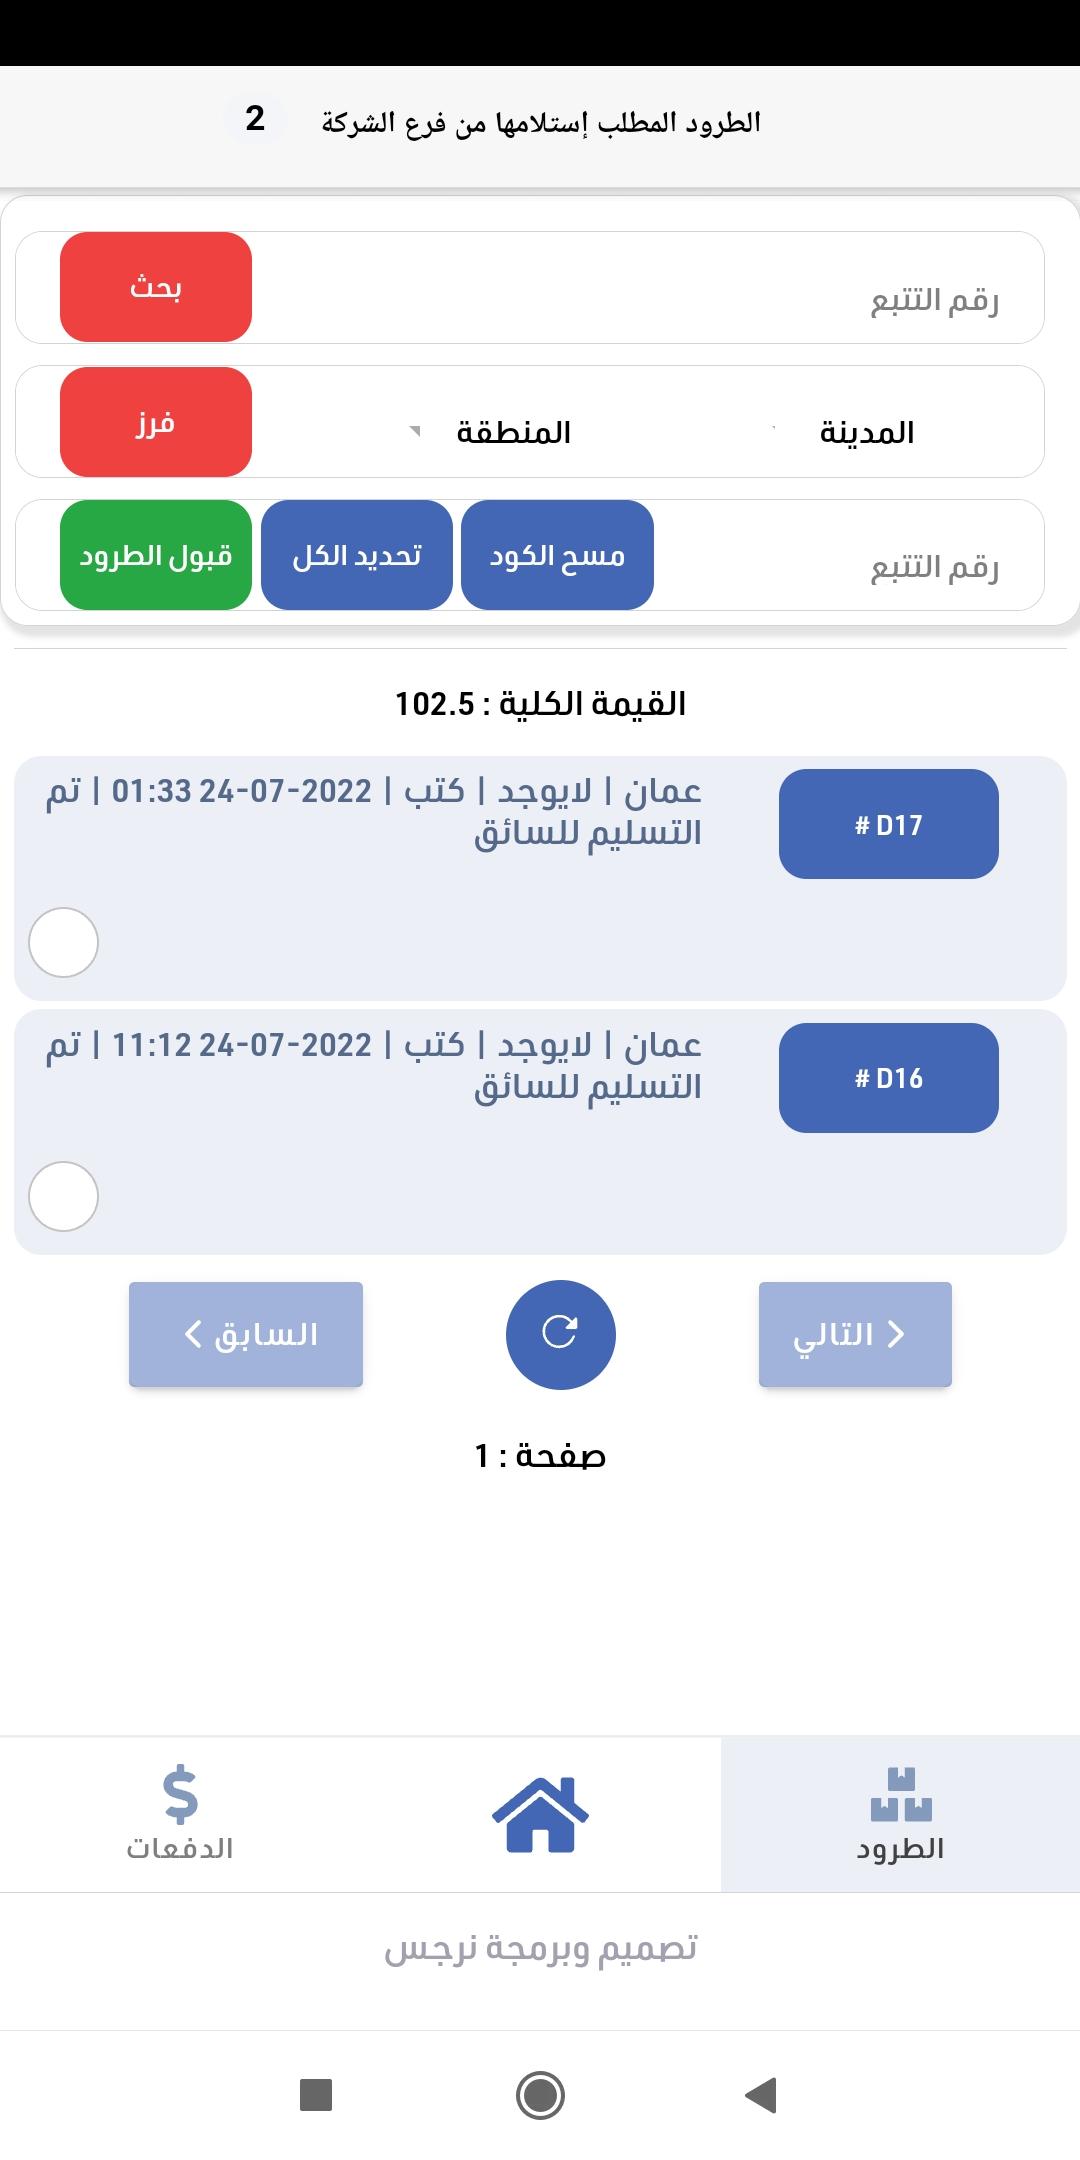Image resolution: width=1080 pixels, height=2160 pixels.
Task: Expand the المنطقة region dropdown
Action: coord(490,432)
